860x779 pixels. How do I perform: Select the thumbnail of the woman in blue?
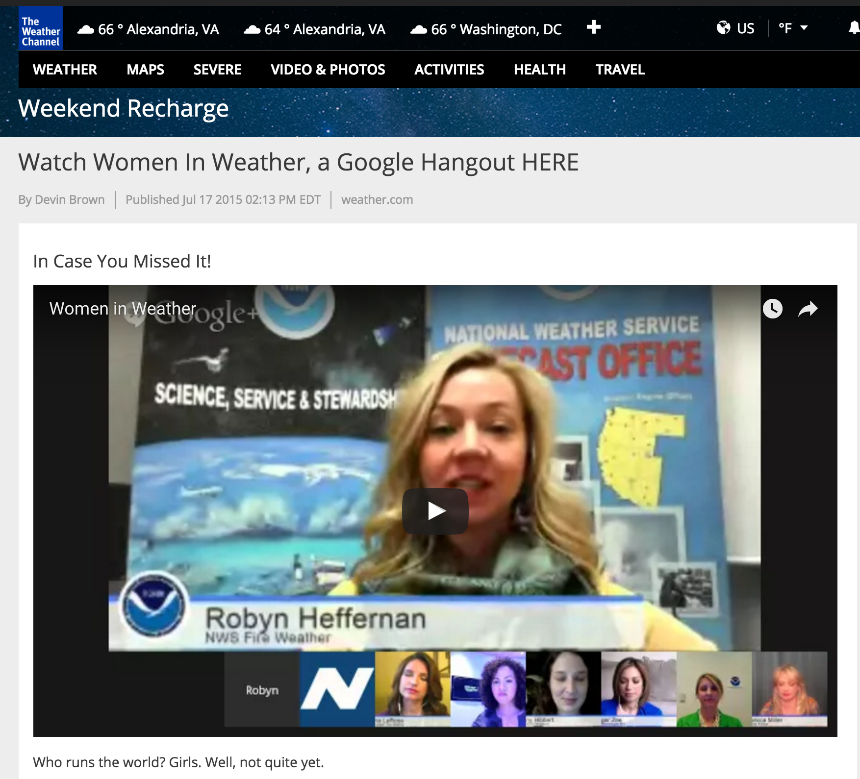(x=639, y=690)
